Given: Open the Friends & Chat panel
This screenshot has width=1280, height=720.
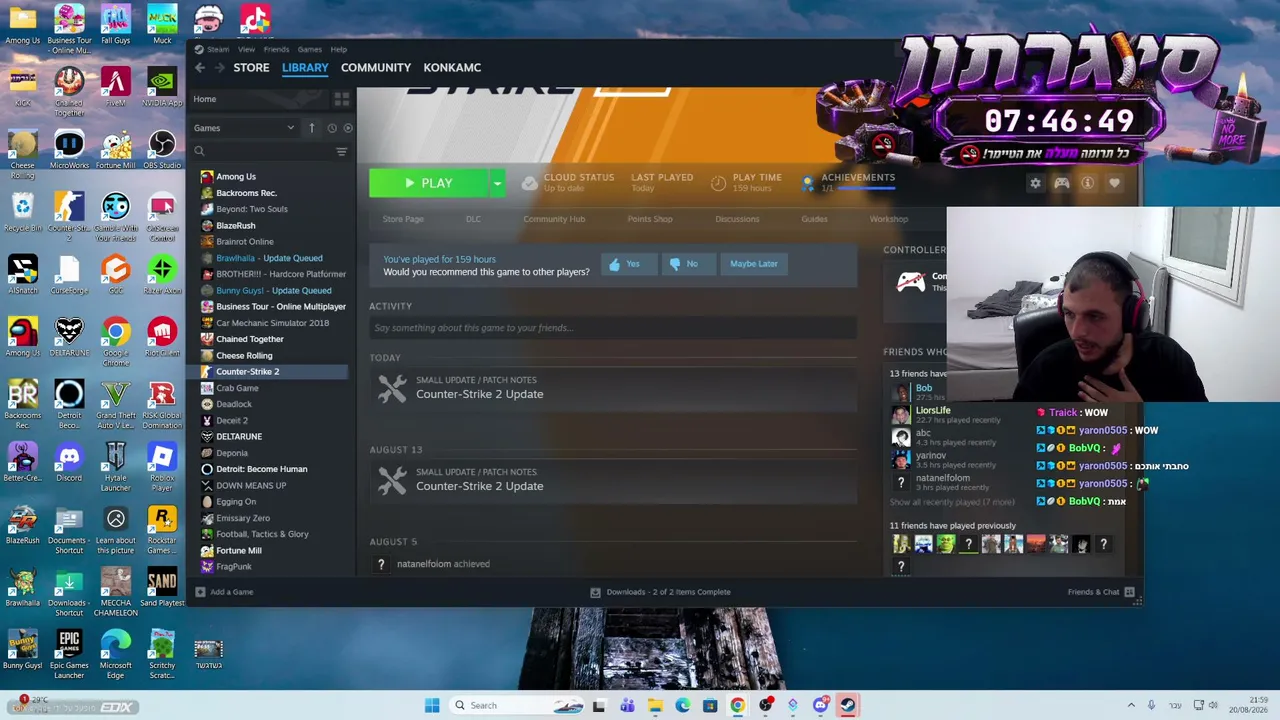Looking at the screenshot, I should (x=1101, y=592).
